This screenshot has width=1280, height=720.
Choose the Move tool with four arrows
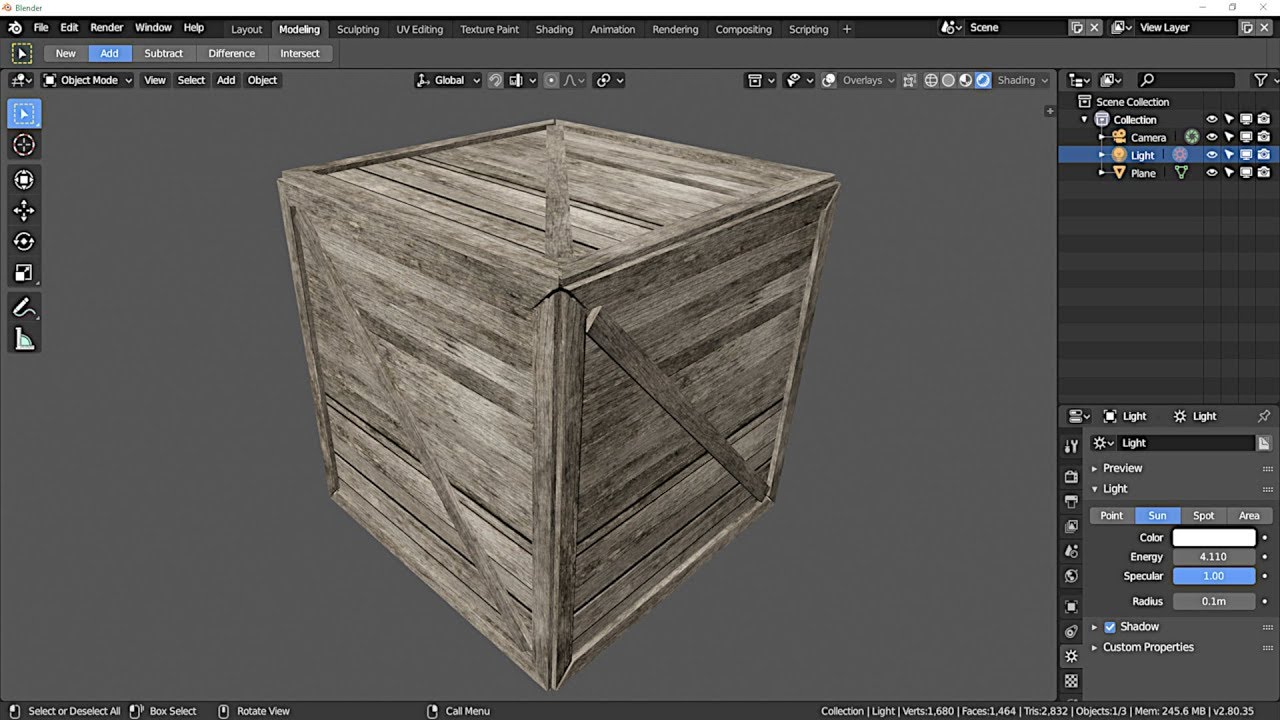(24, 210)
